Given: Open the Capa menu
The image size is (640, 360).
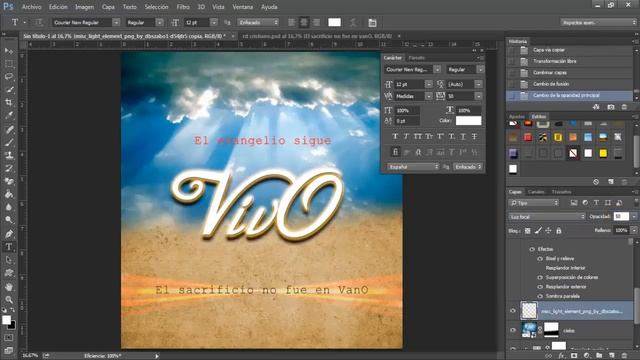Looking at the screenshot, I should coord(108,7).
